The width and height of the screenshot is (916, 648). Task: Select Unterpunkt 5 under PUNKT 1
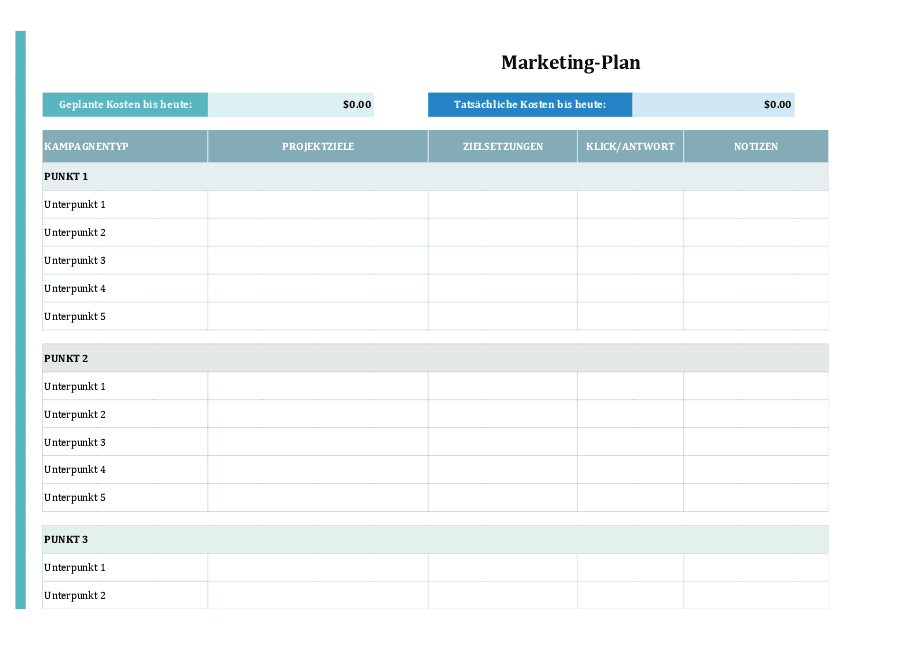click(x=125, y=317)
